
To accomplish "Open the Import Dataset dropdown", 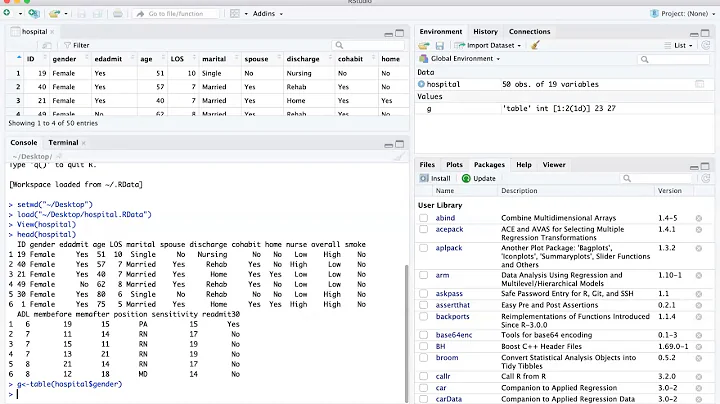I will coord(488,45).
